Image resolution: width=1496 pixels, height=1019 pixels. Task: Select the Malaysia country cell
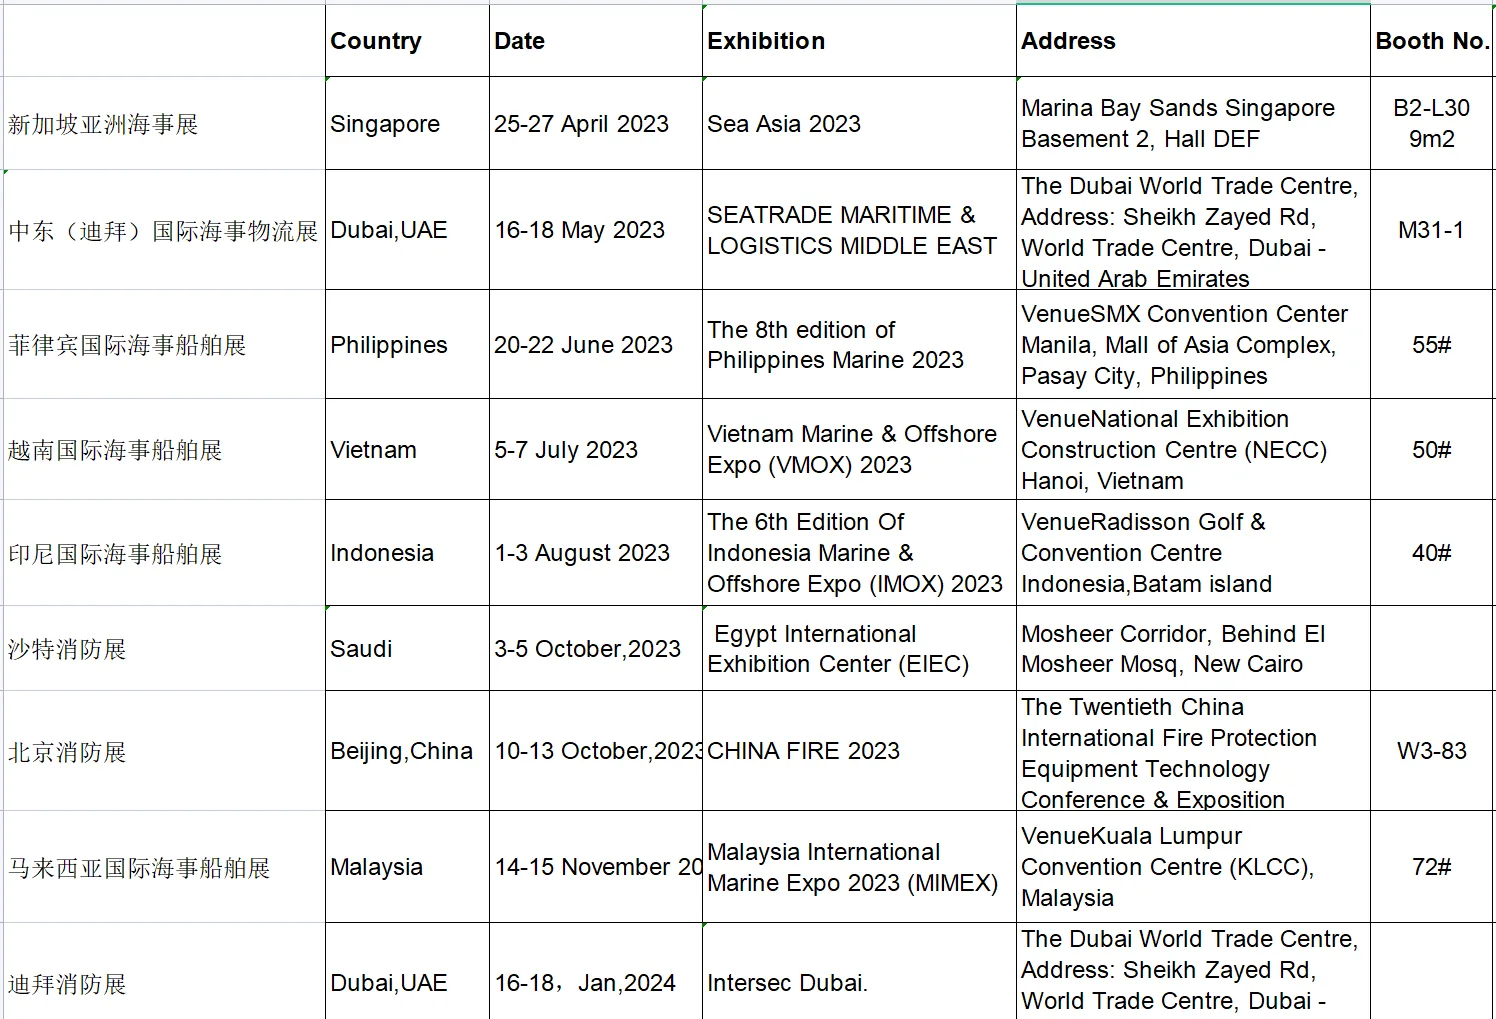click(x=406, y=867)
